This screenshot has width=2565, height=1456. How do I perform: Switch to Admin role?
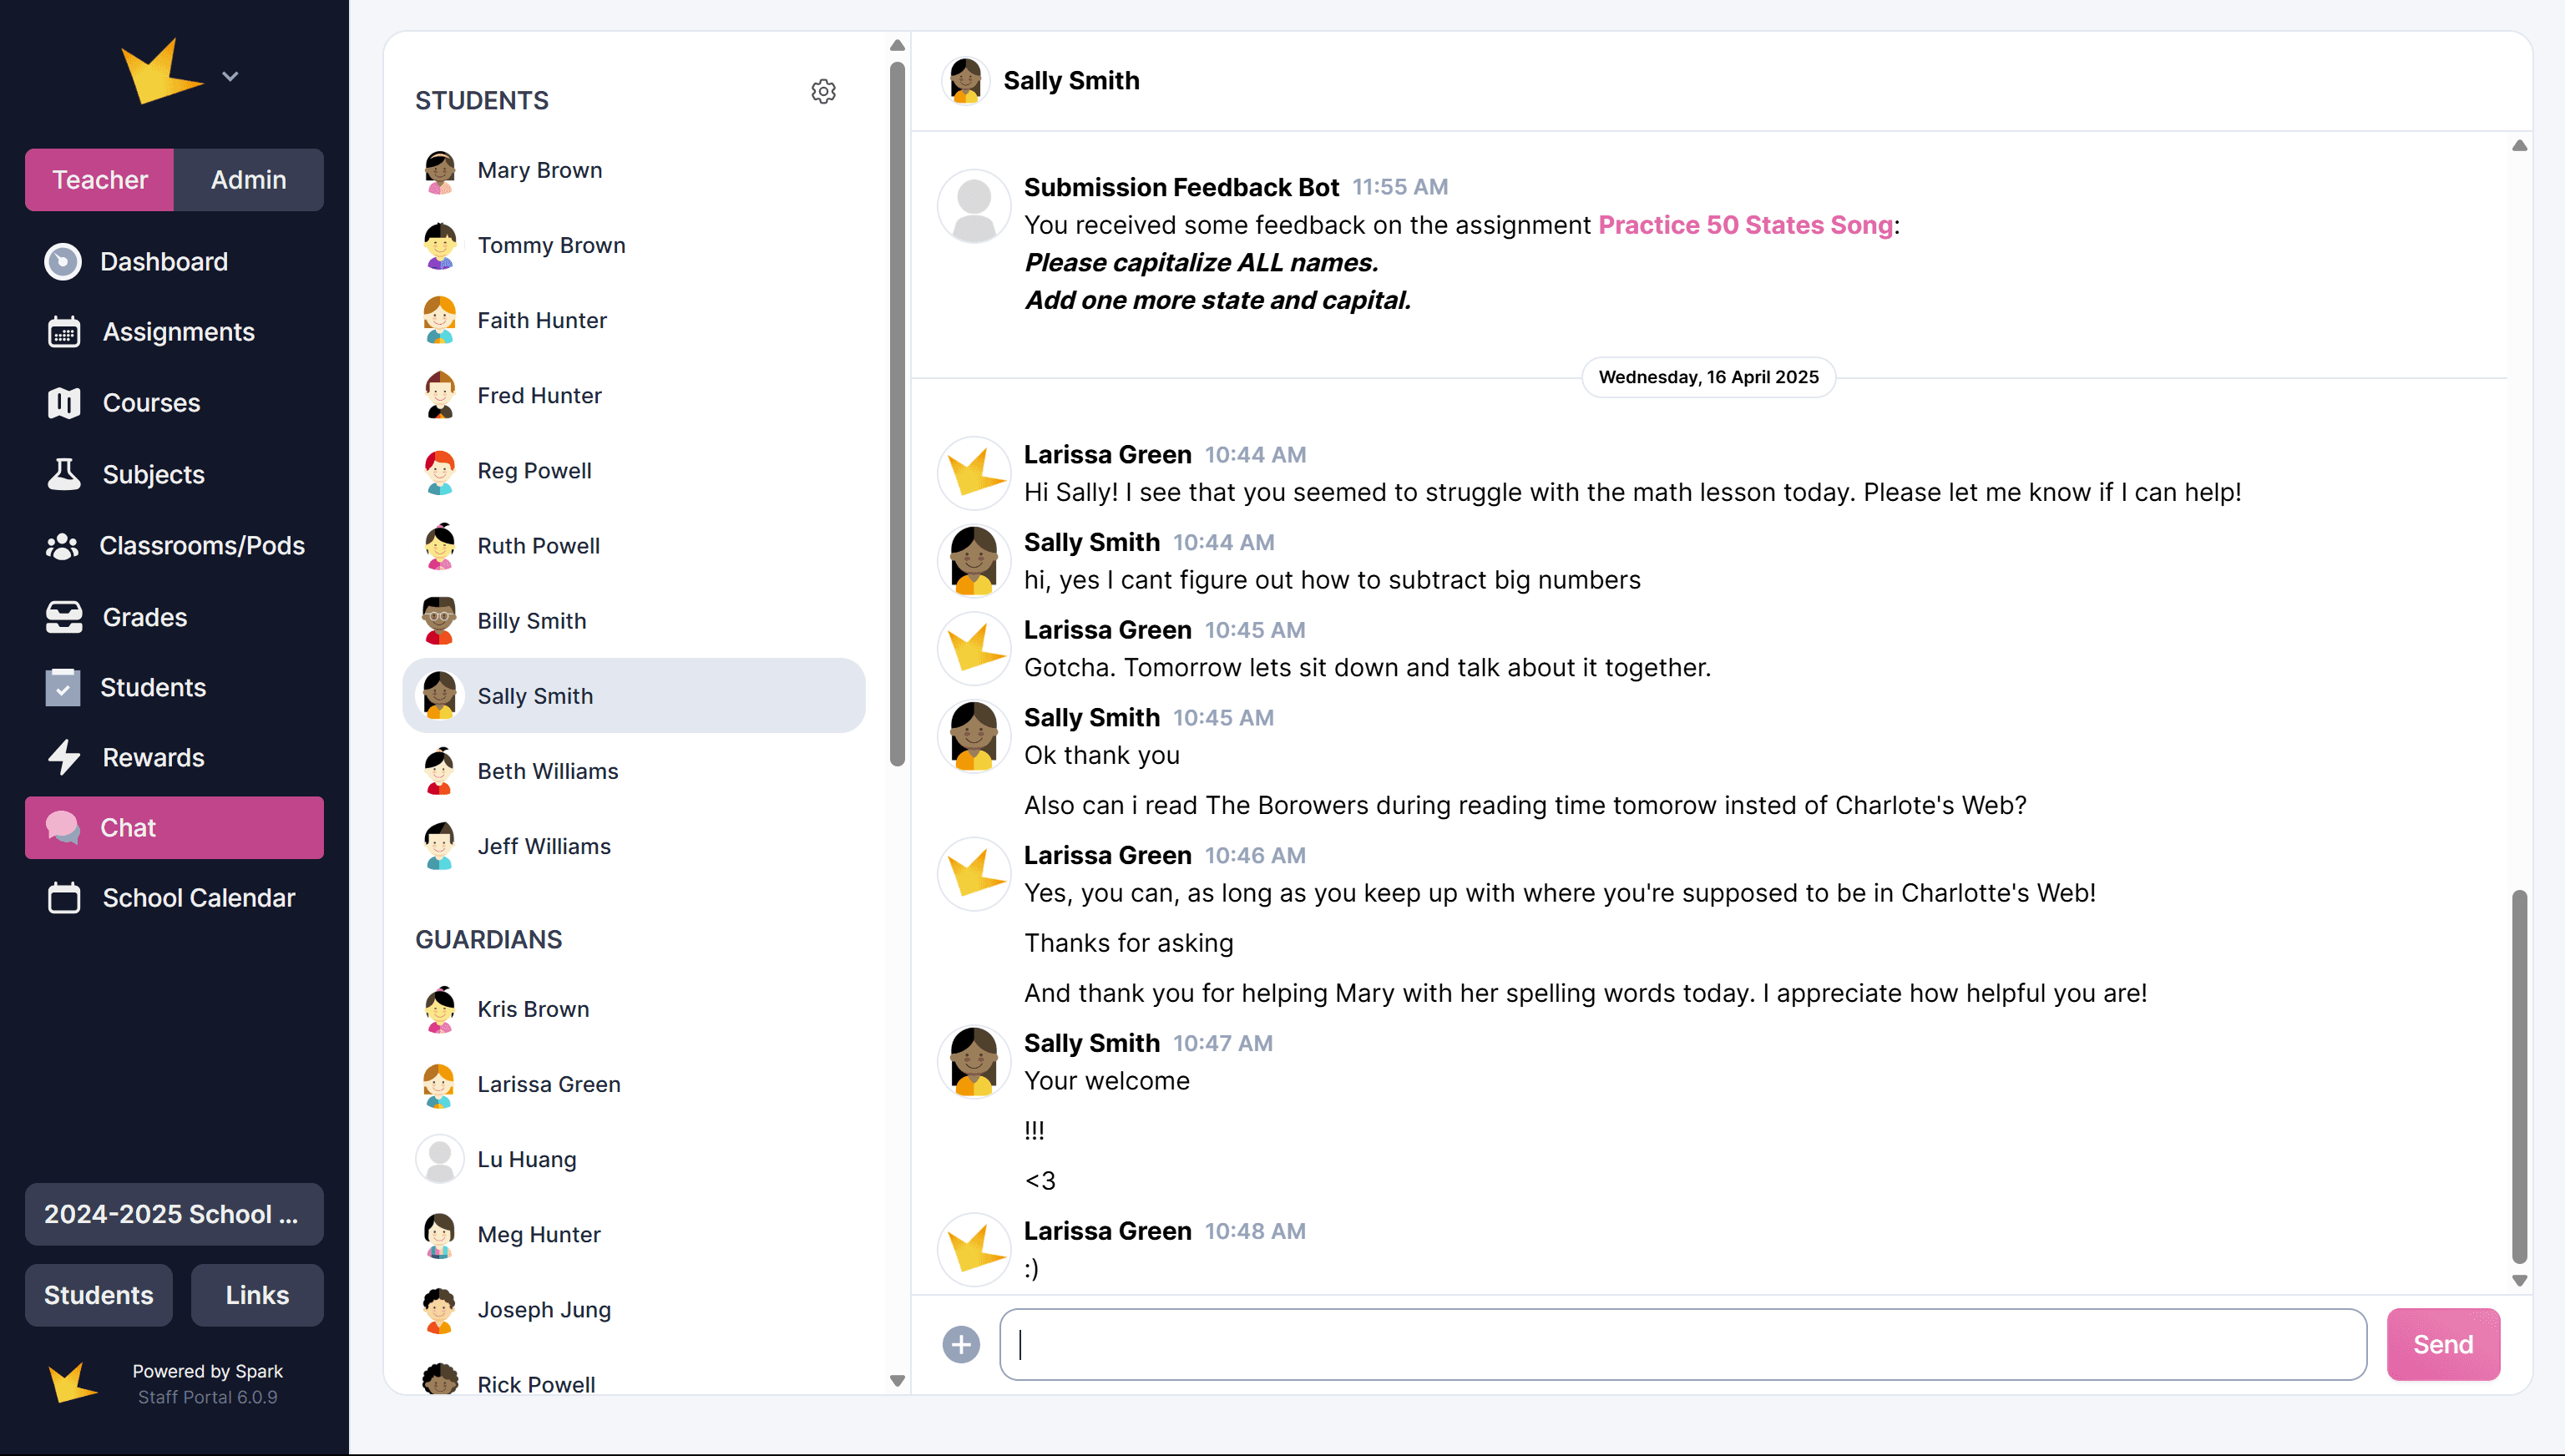(248, 180)
